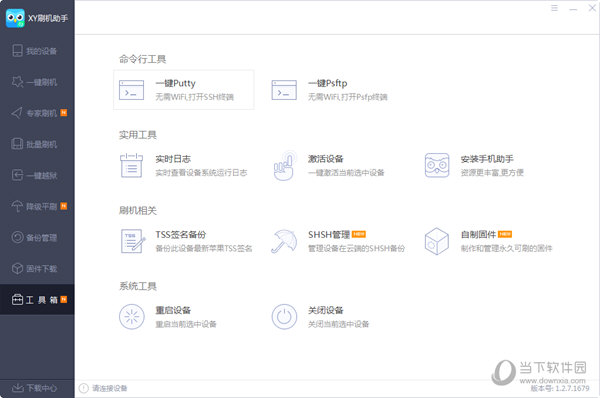This screenshot has height=398, width=600.
Task: Select 重启设备 tool label
Action: tap(173, 310)
